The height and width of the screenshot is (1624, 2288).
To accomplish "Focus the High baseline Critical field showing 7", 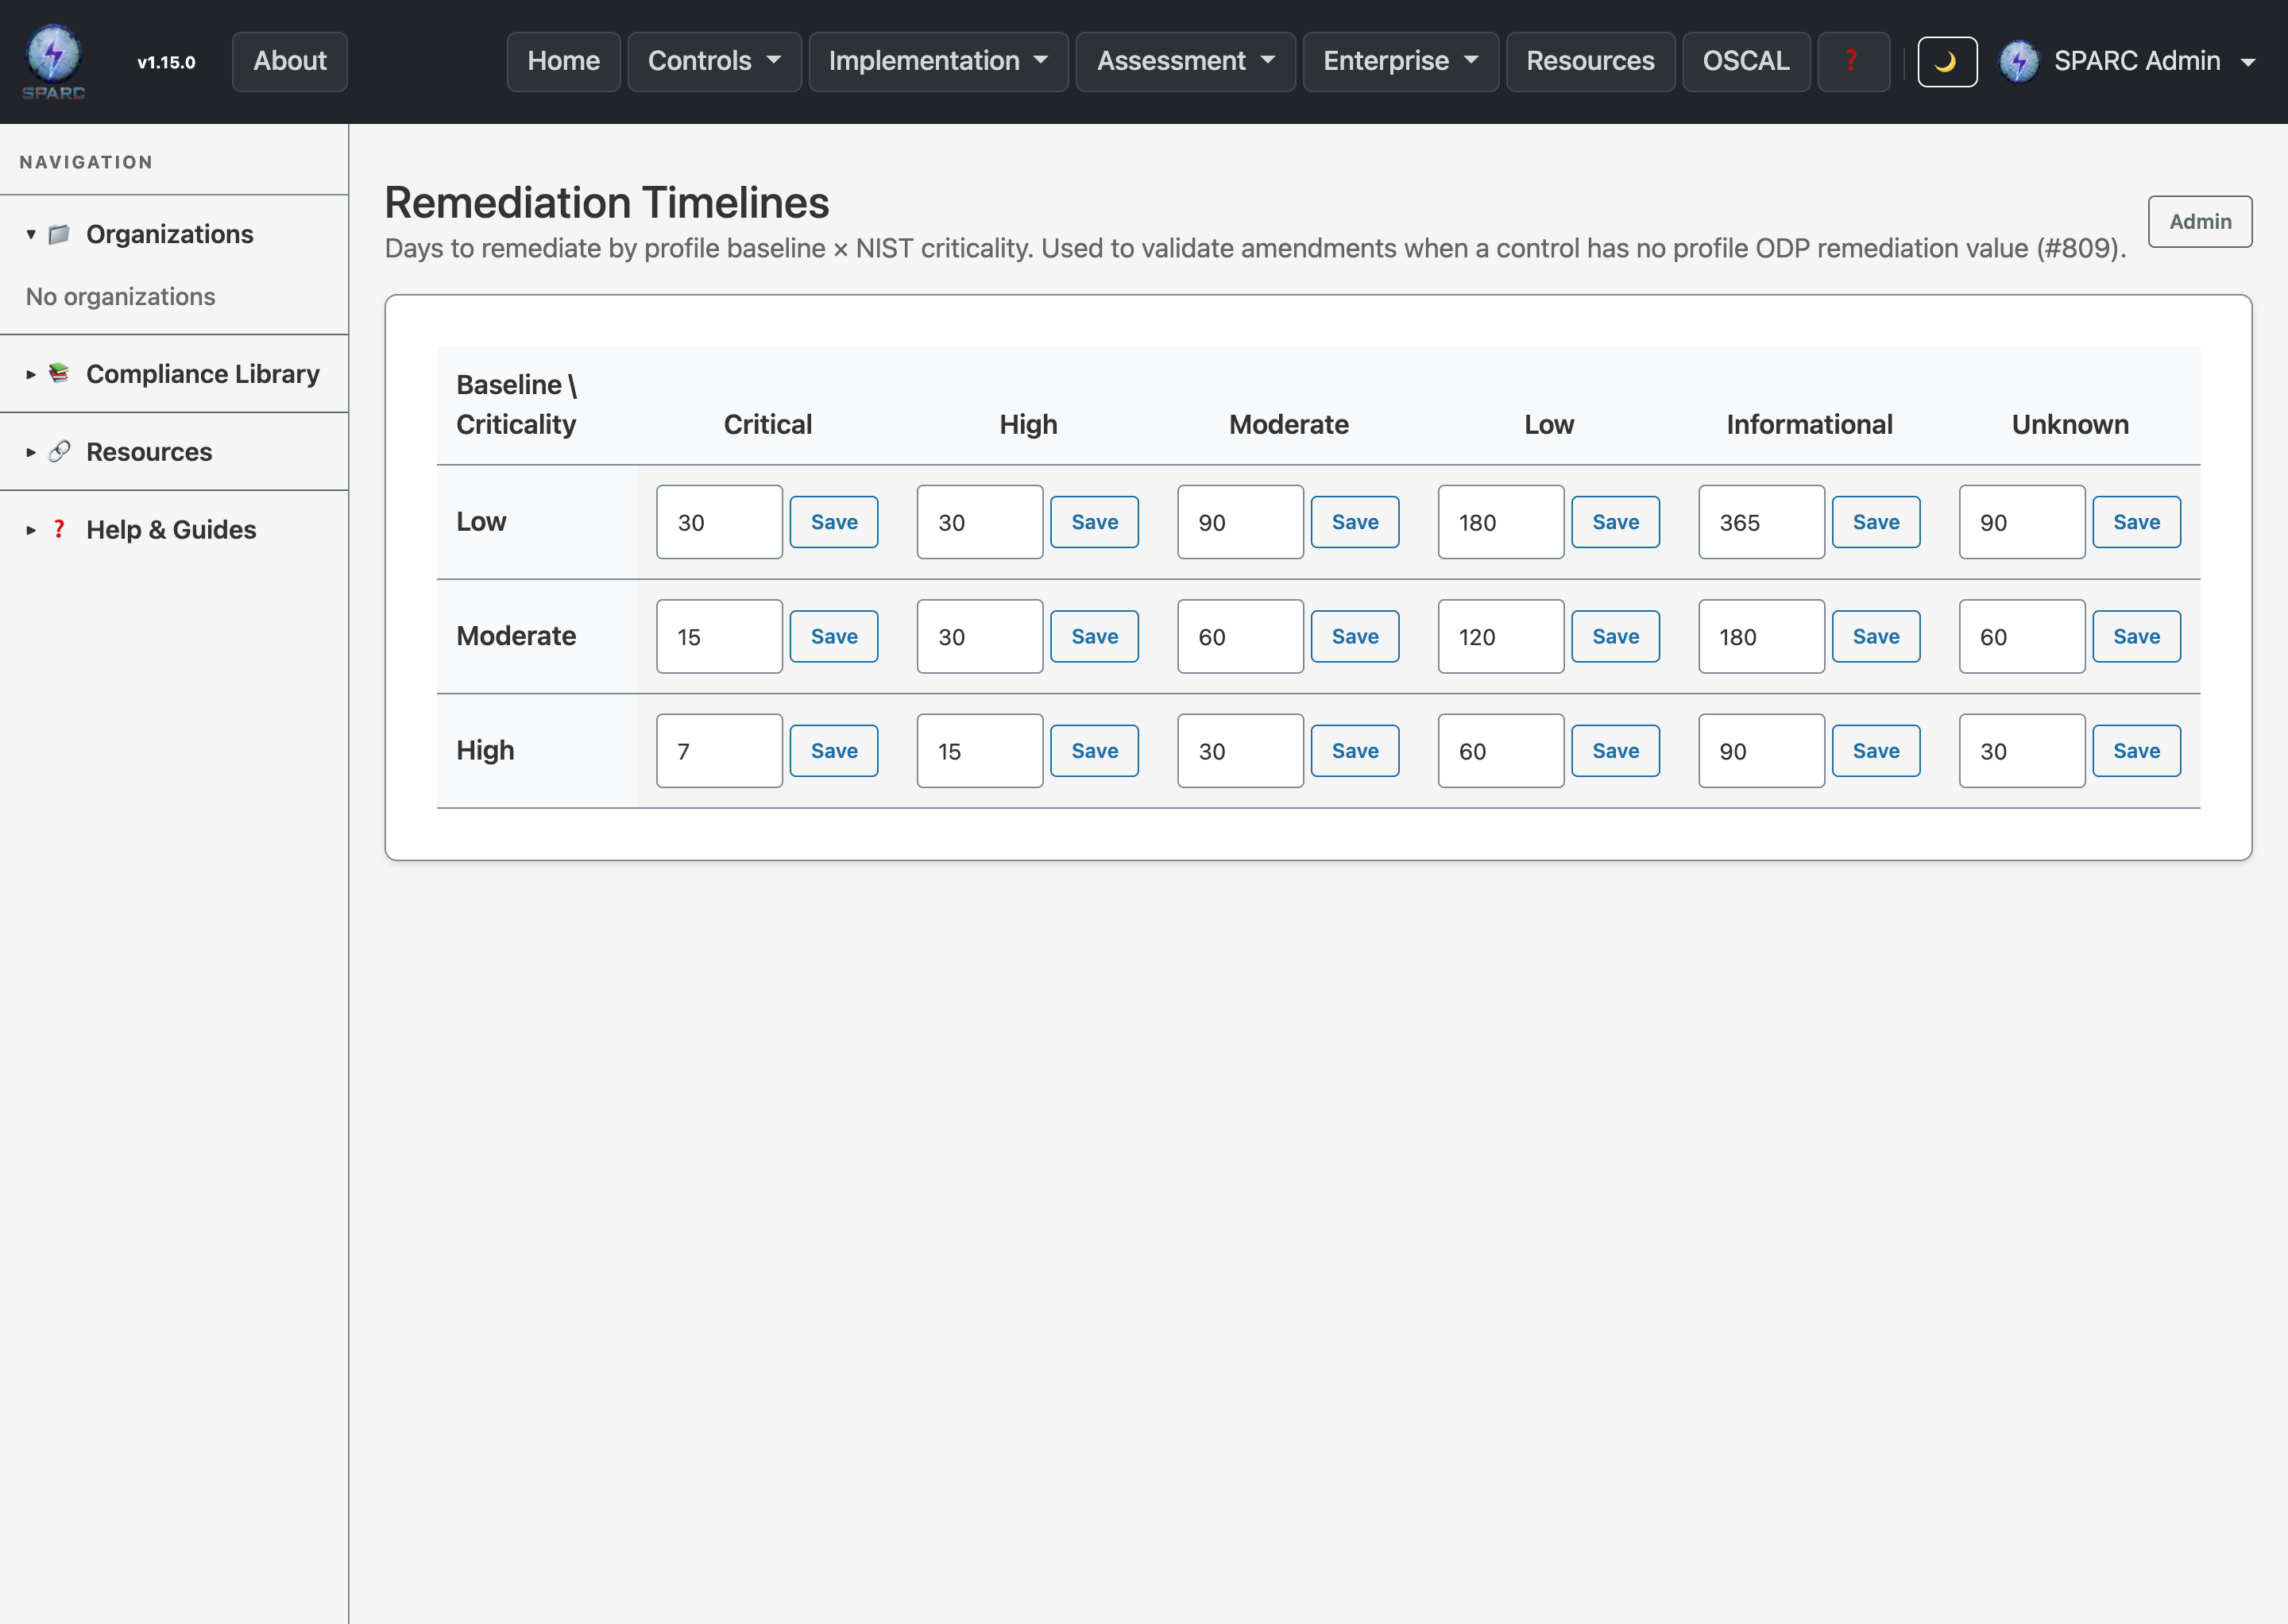I will (719, 751).
